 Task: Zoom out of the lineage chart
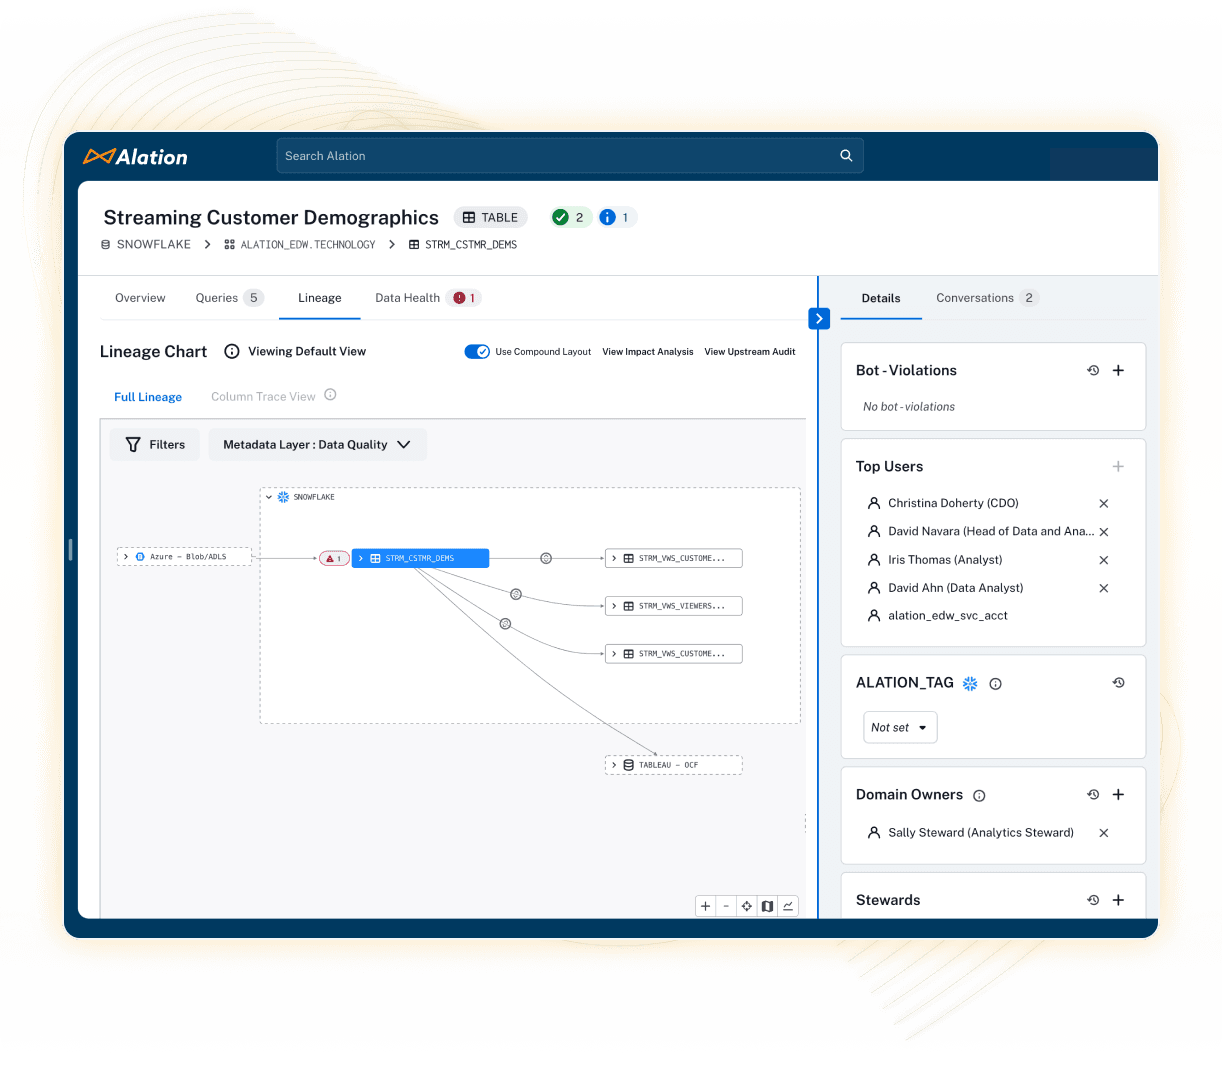coord(726,905)
